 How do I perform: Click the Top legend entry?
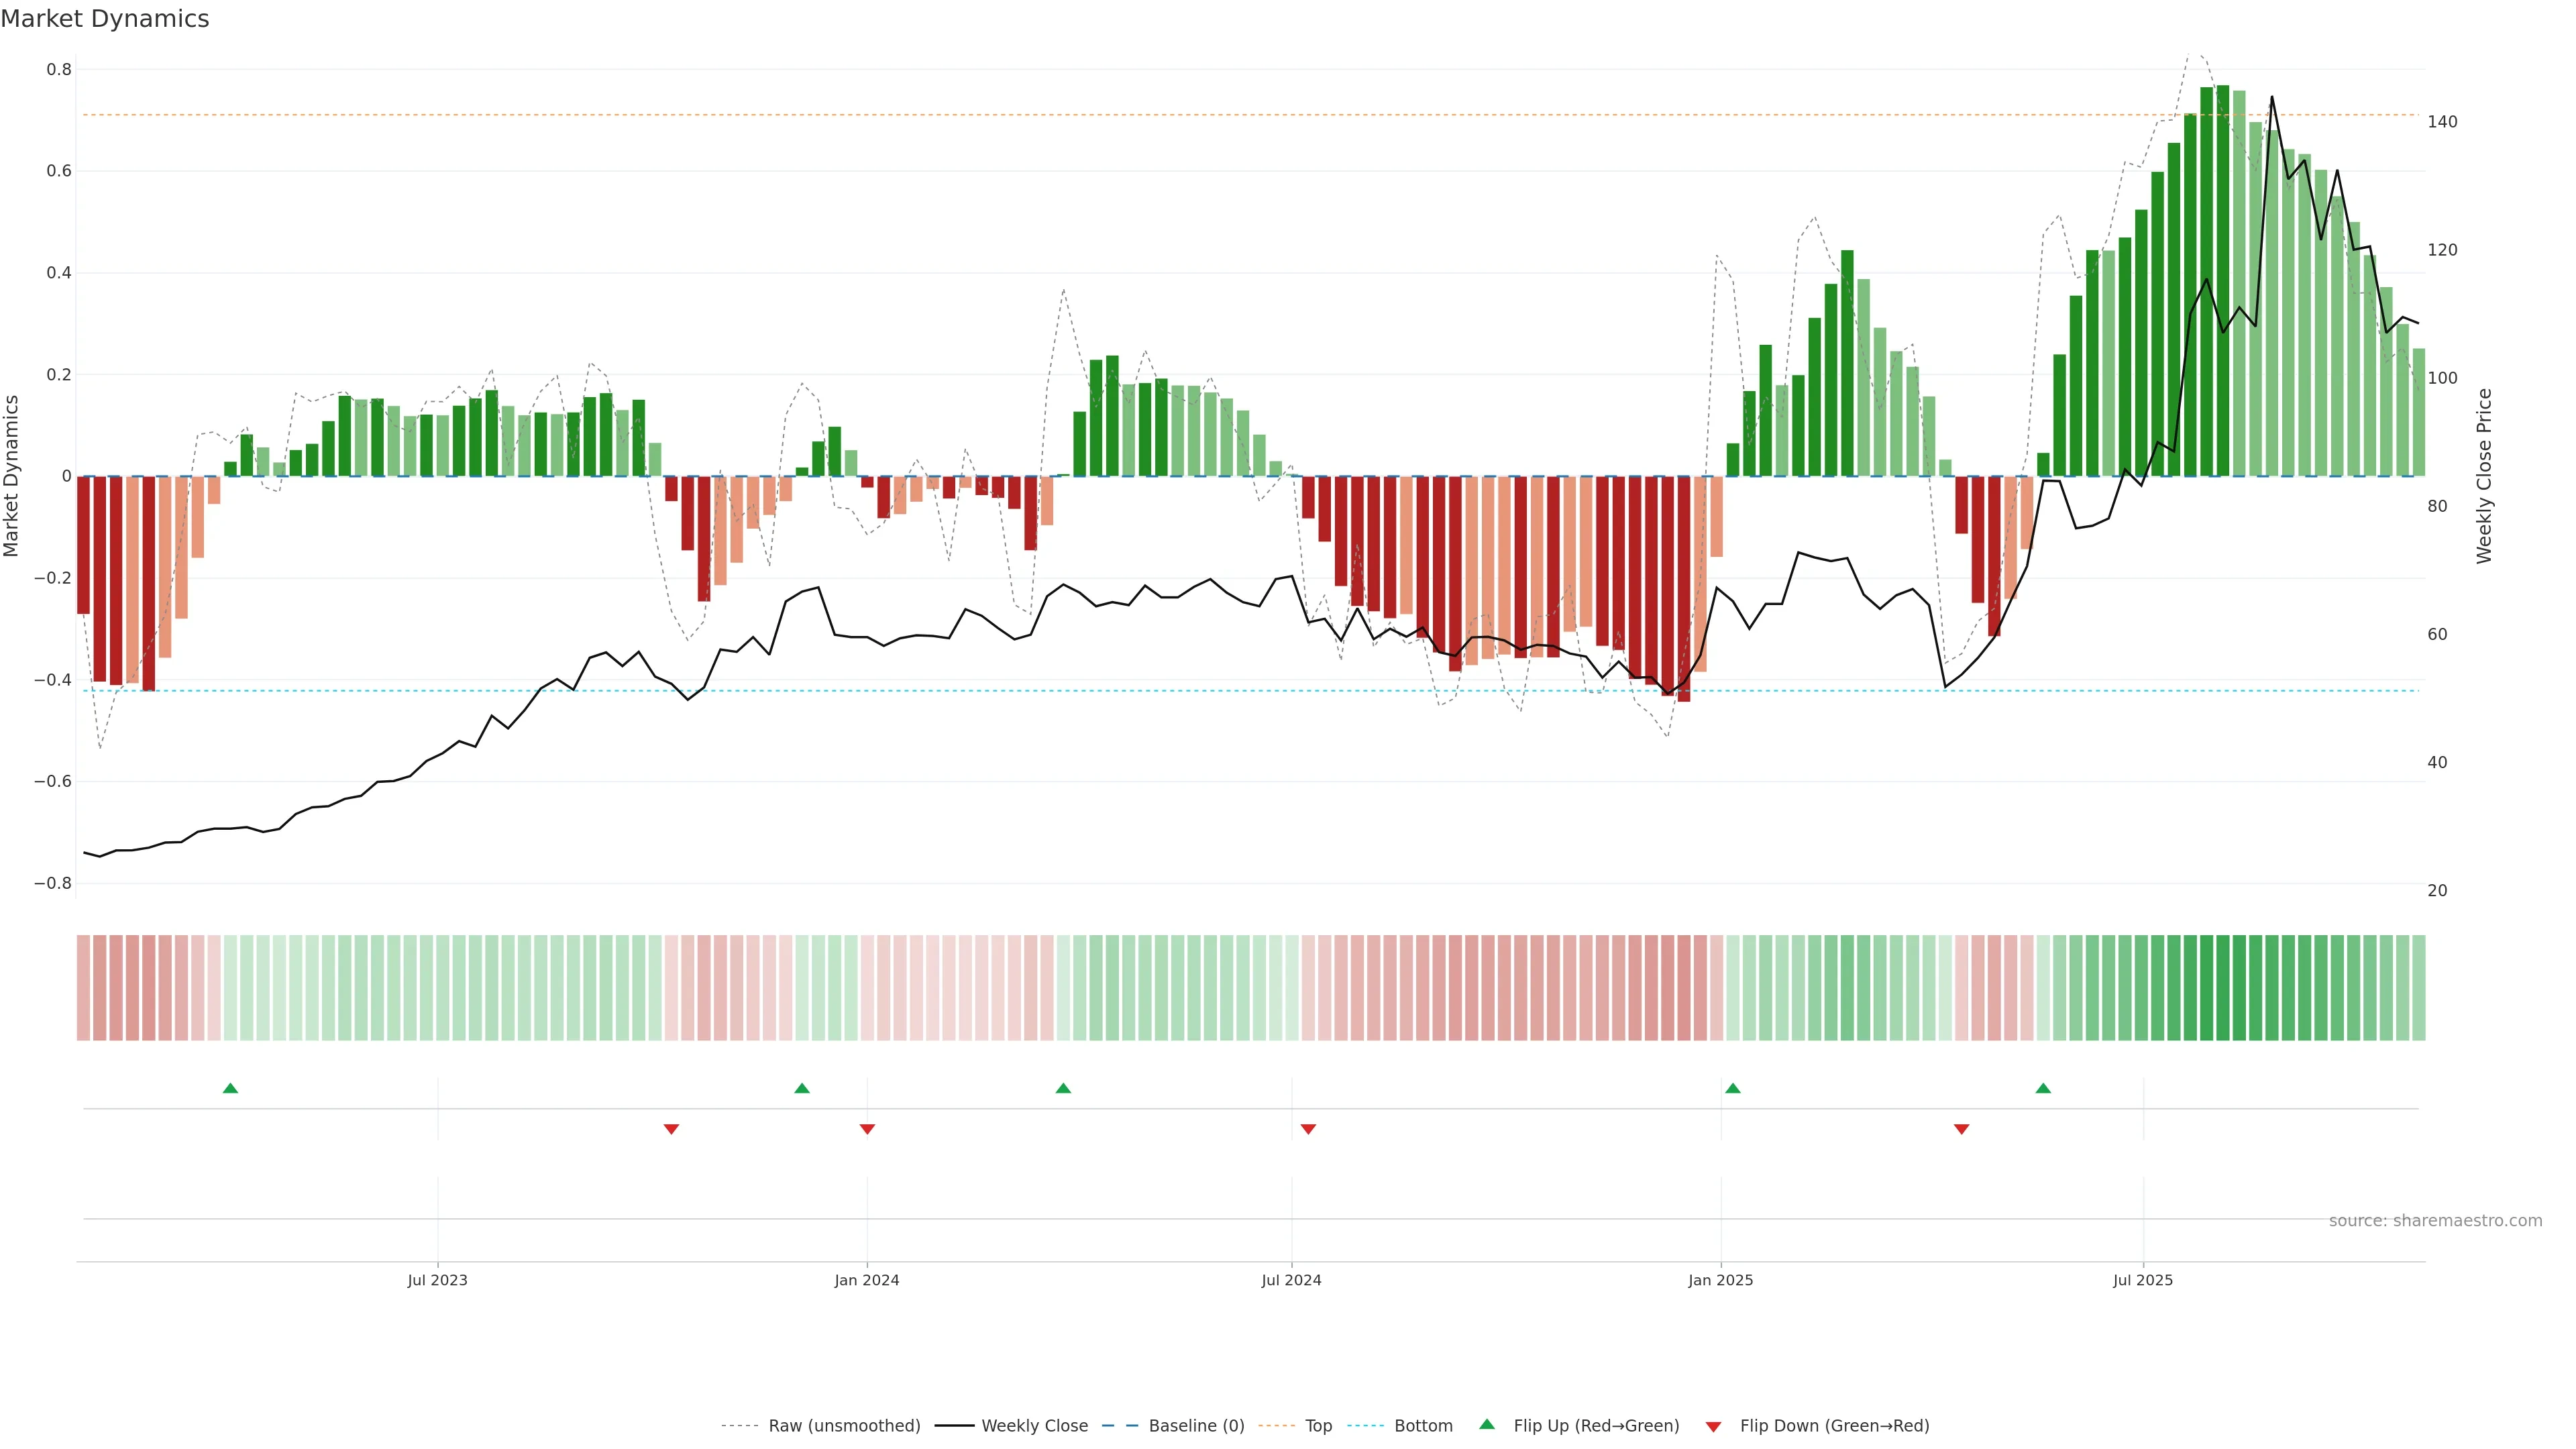[x=1318, y=1426]
